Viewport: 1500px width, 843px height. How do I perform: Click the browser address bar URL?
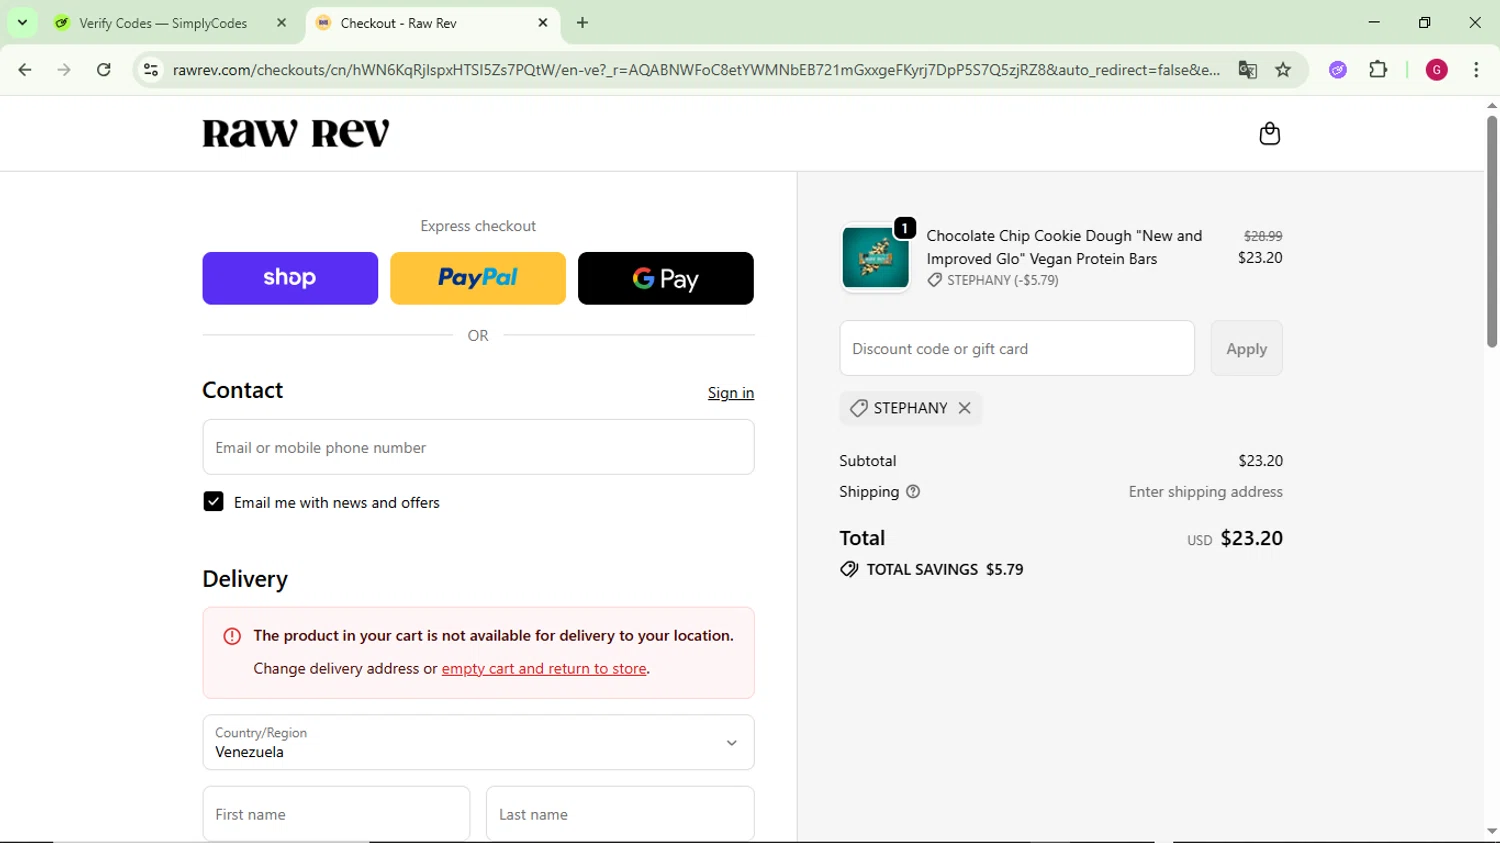click(696, 70)
